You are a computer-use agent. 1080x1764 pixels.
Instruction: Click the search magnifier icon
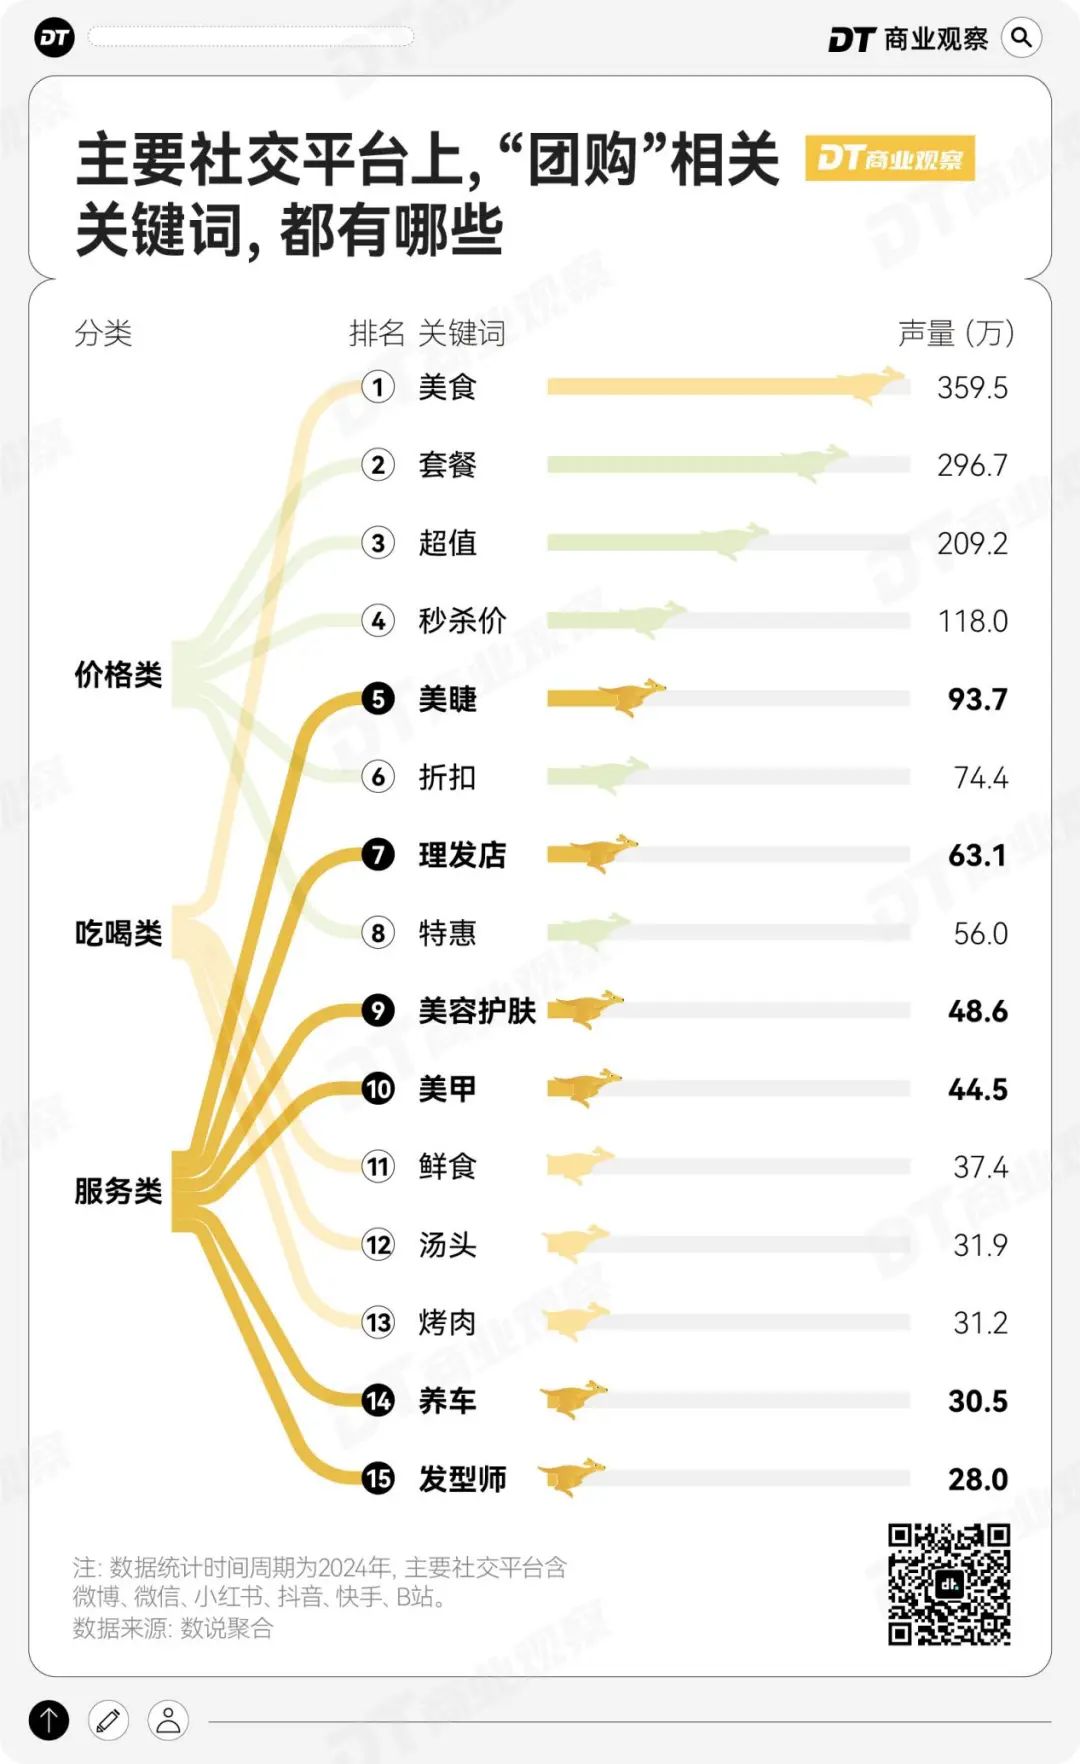[x=1021, y=38]
